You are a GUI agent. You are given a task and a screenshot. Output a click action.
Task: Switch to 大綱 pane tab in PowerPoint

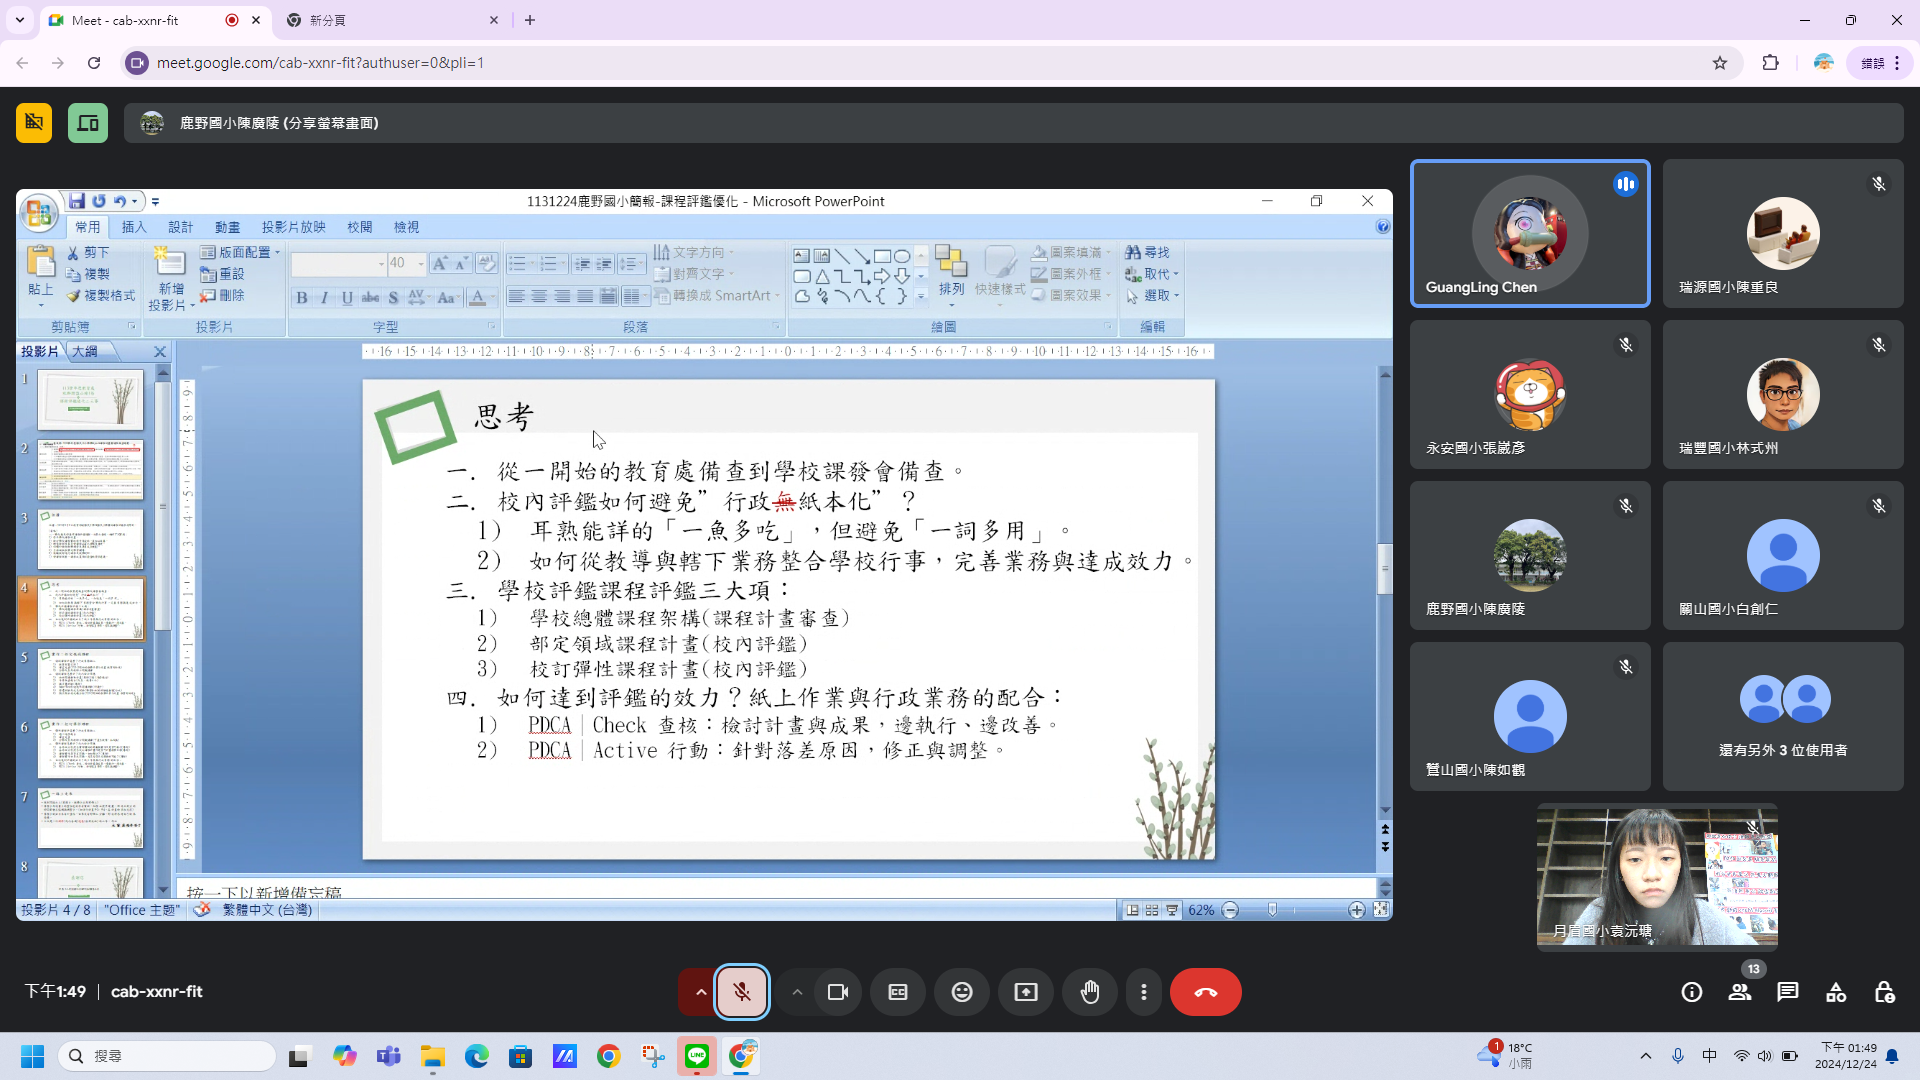pos(85,351)
